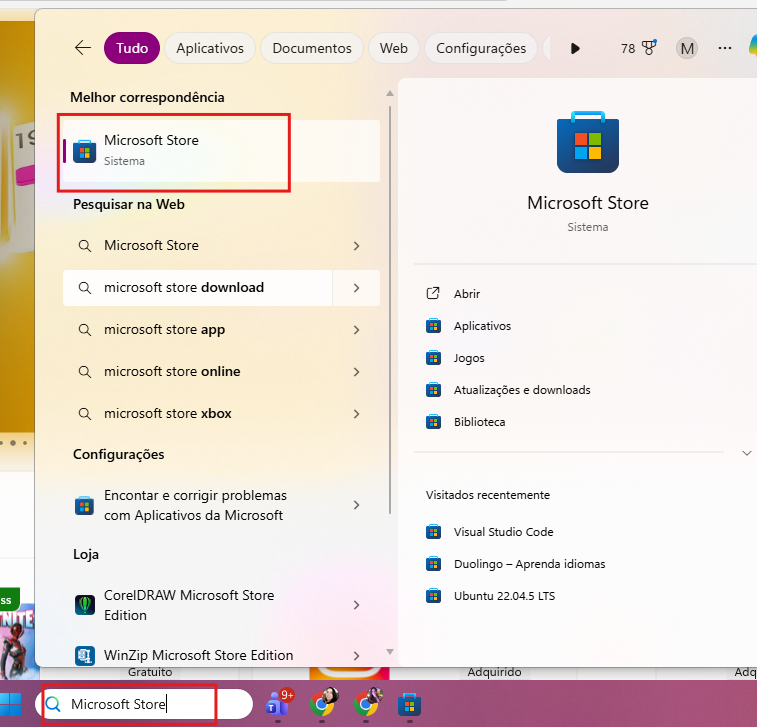The width and height of the screenshot is (757, 727).
Task: Open the three-dot more options menu
Action: [x=725, y=48]
